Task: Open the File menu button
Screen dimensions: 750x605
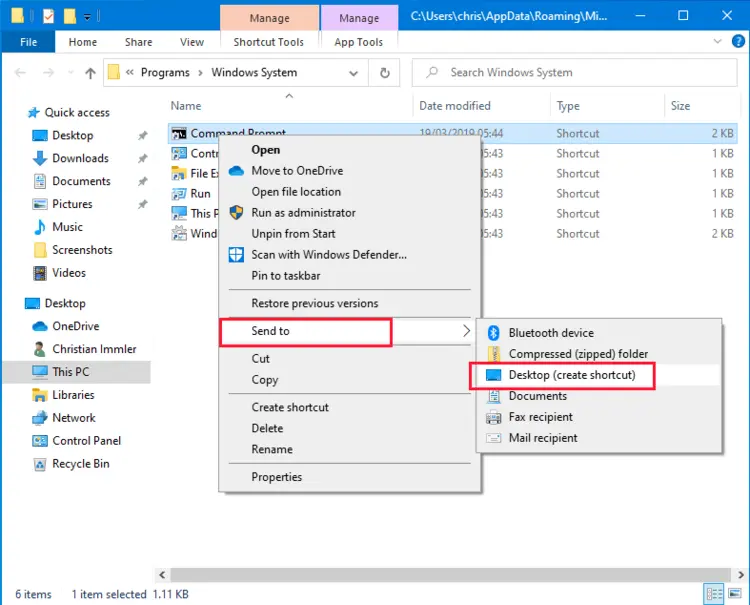Action: [28, 42]
